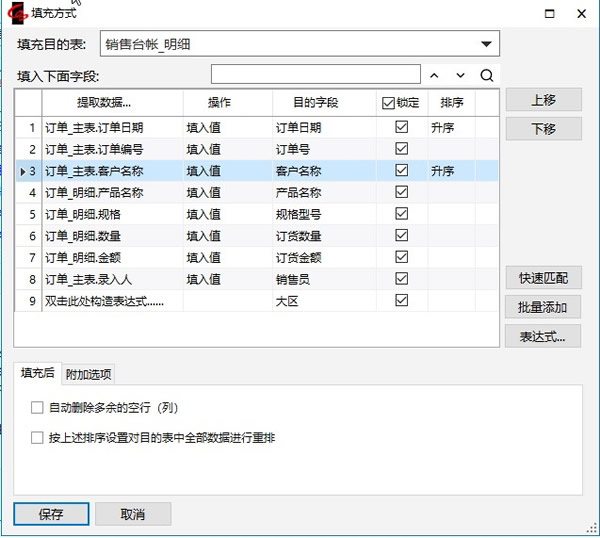The width and height of the screenshot is (600, 538).
Task: Click the search magnifier icon
Action: pos(487,75)
